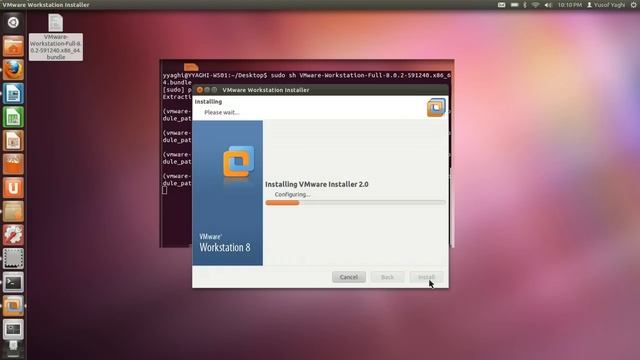Click the 'Configuring...' status text
Viewport: 640px width, 360px height.
point(292,195)
